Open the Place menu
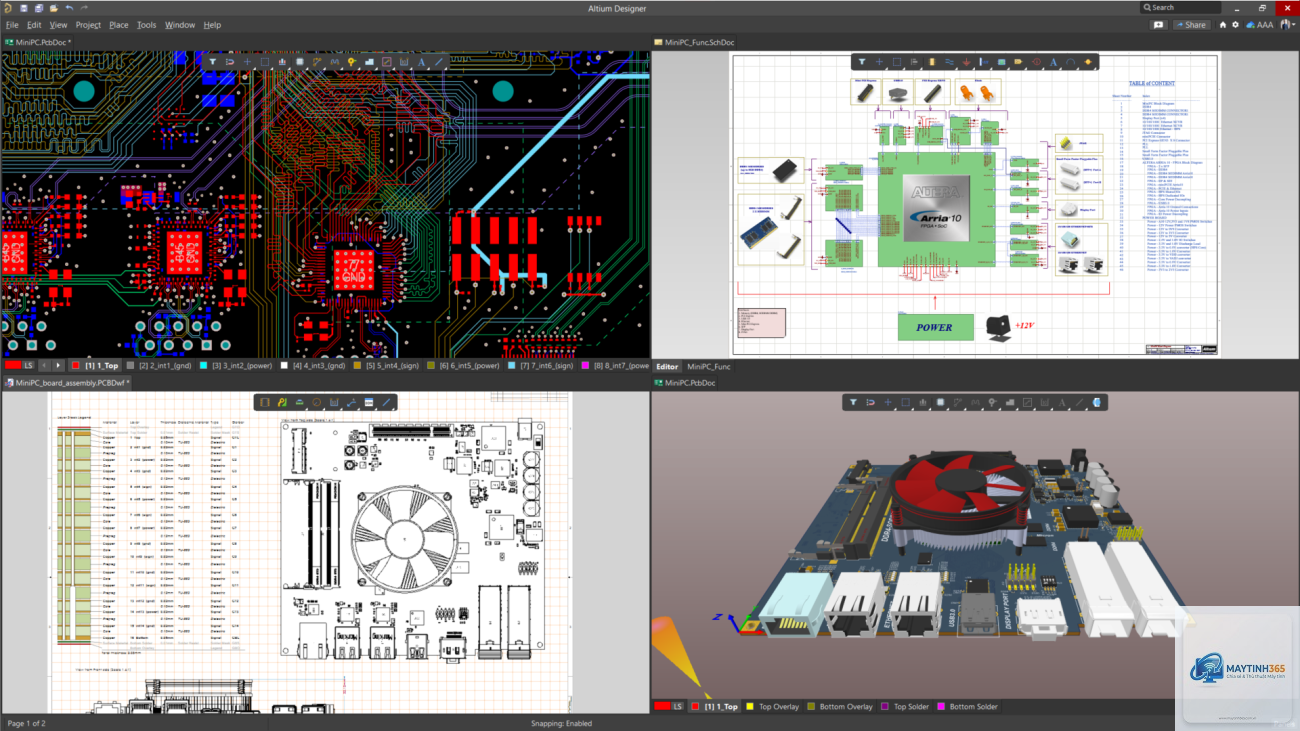This screenshot has width=1300, height=731. [x=118, y=25]
